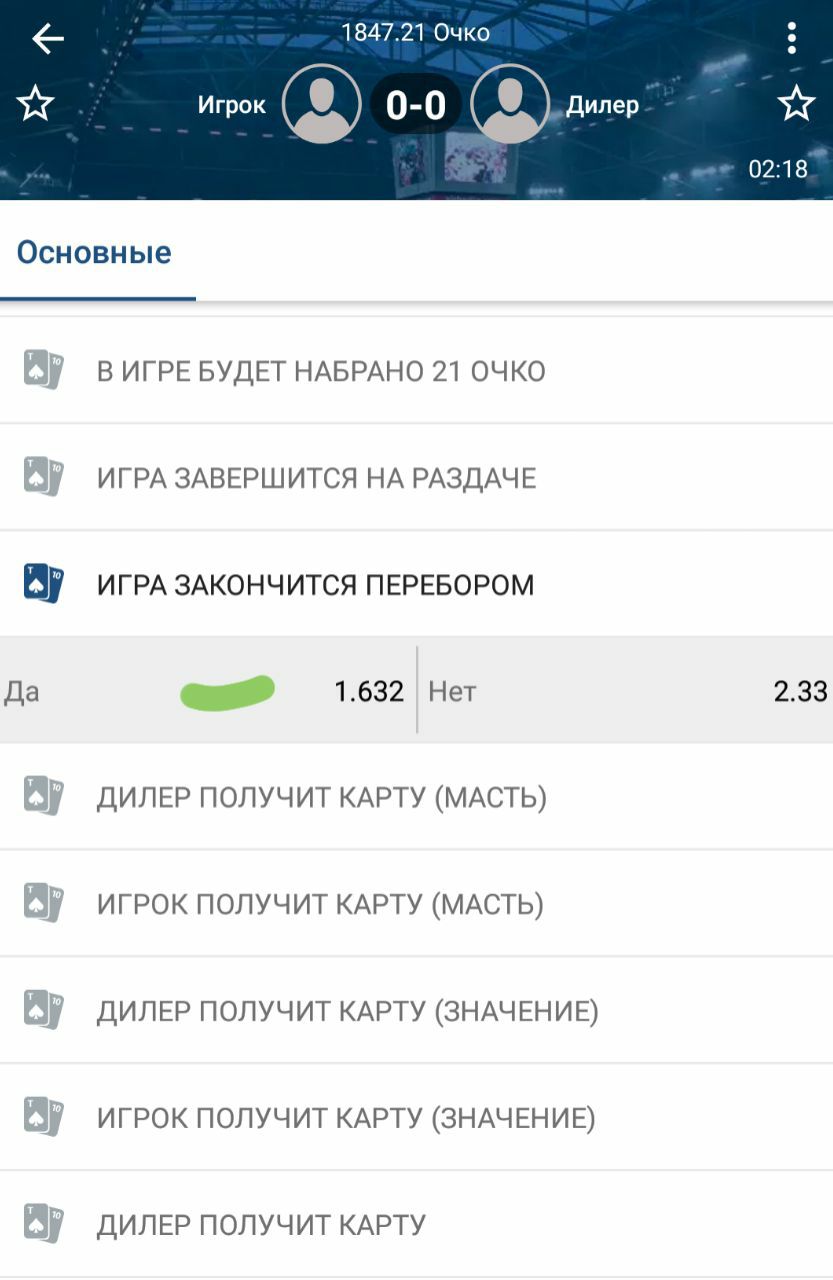This screenshot has height=1280, width=833.
Task: Expand 'Игра завершится на раздаче' market
Action: coord(316,478)
